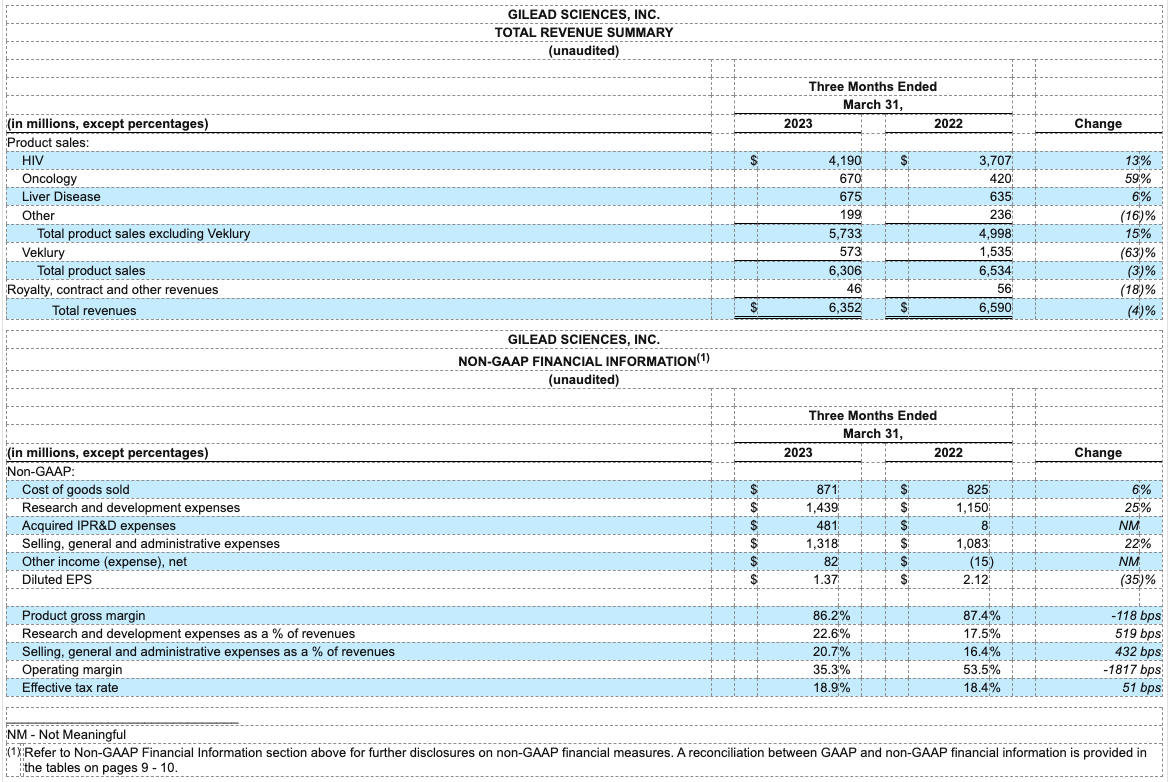Select effective tax rate change 51 bps

(x=1142, y=687)
